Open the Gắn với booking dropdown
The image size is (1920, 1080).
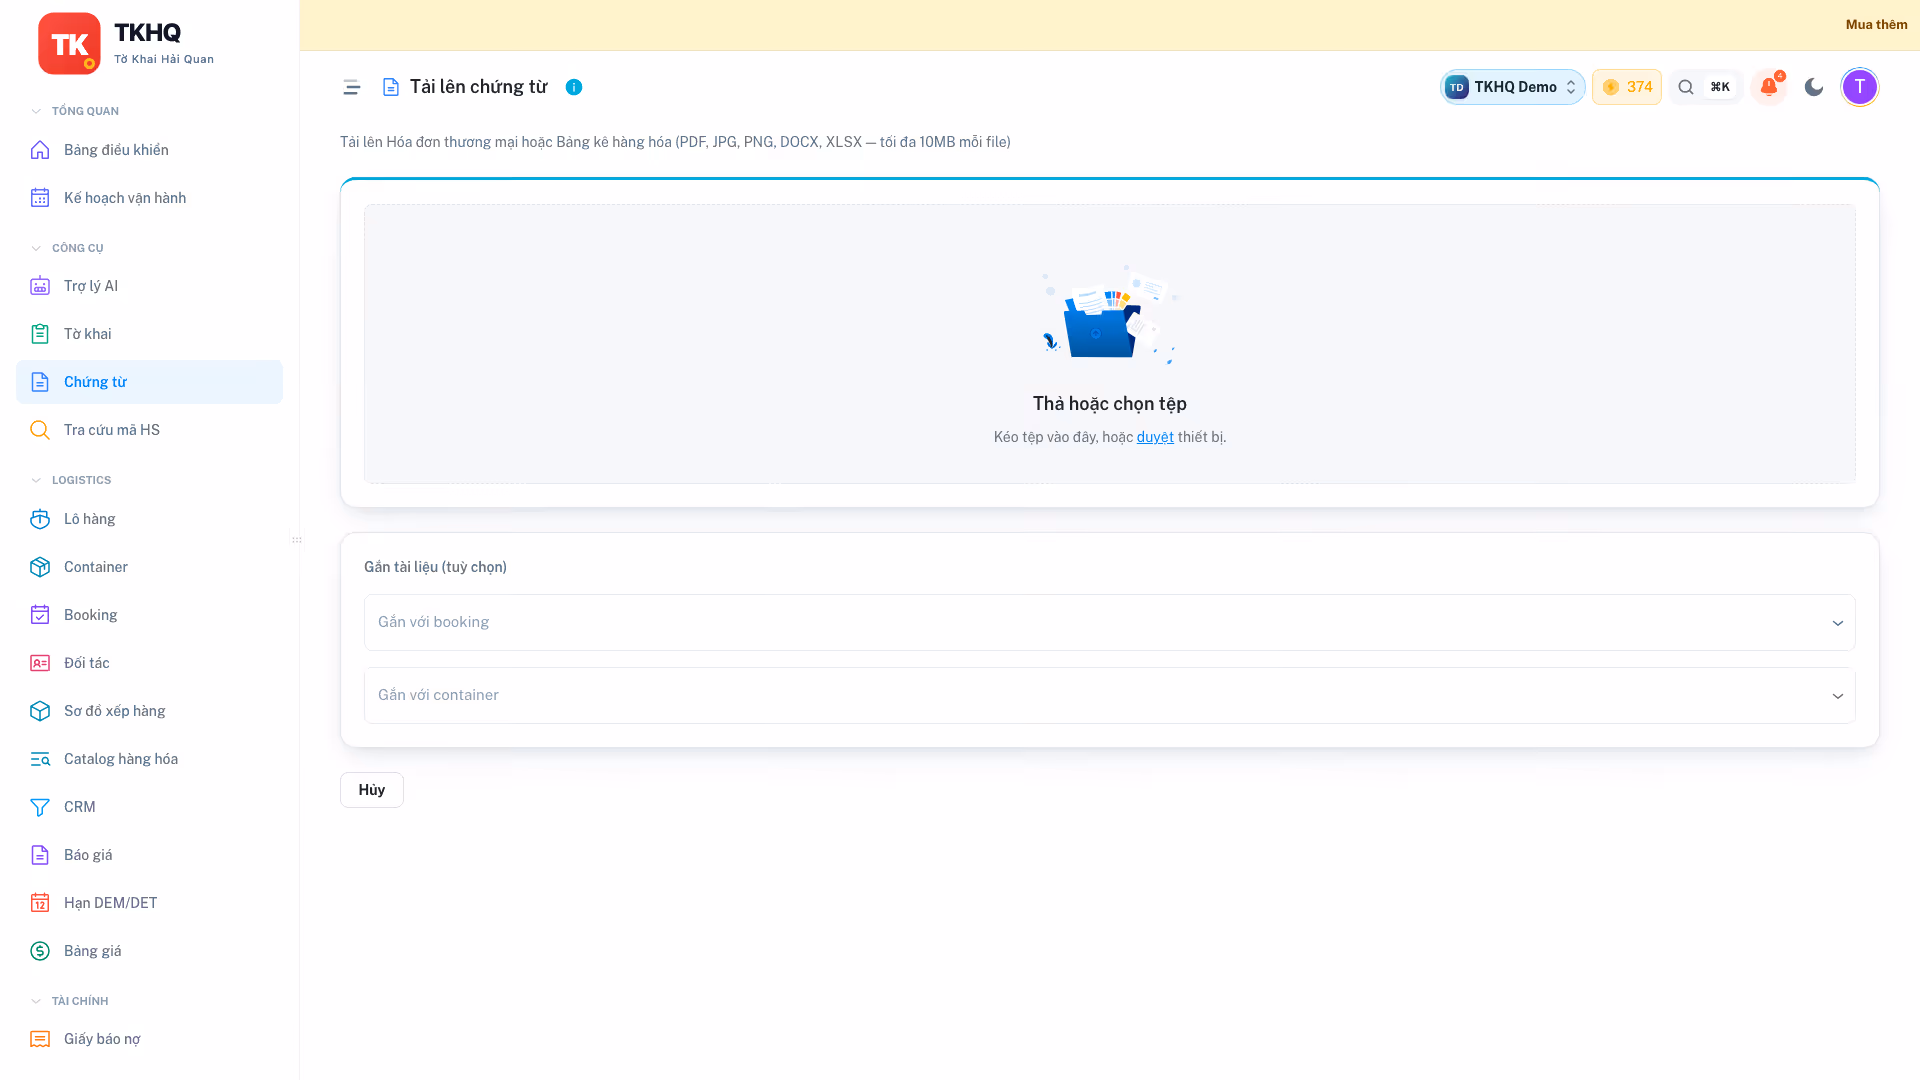pos(1110,623)
